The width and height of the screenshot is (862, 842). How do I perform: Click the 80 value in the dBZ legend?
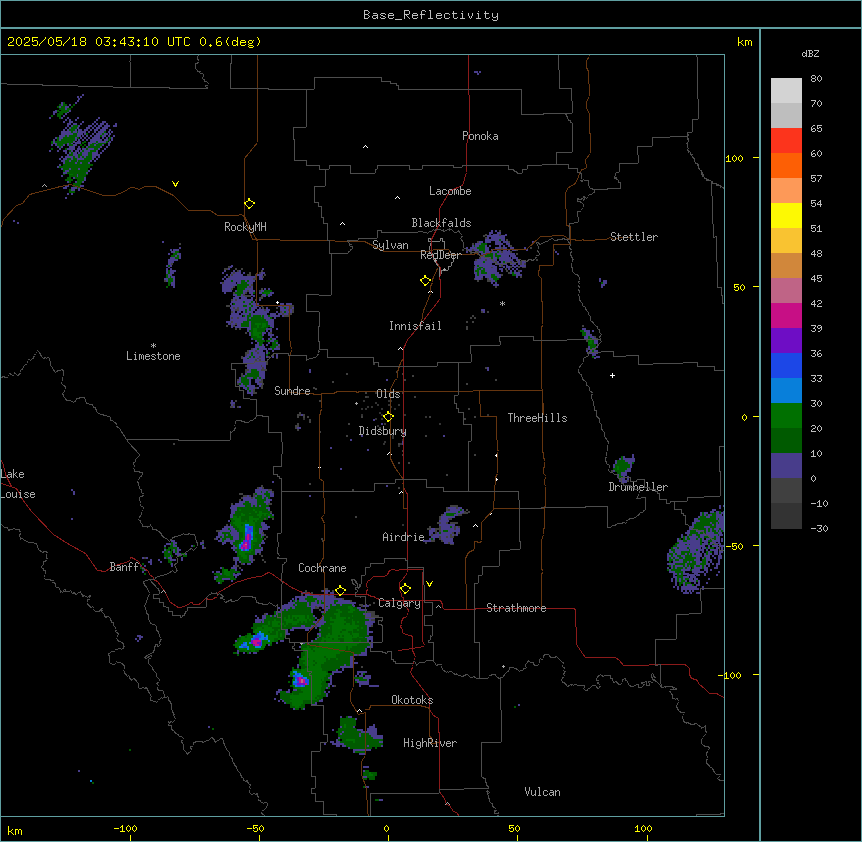coord(816,79)
